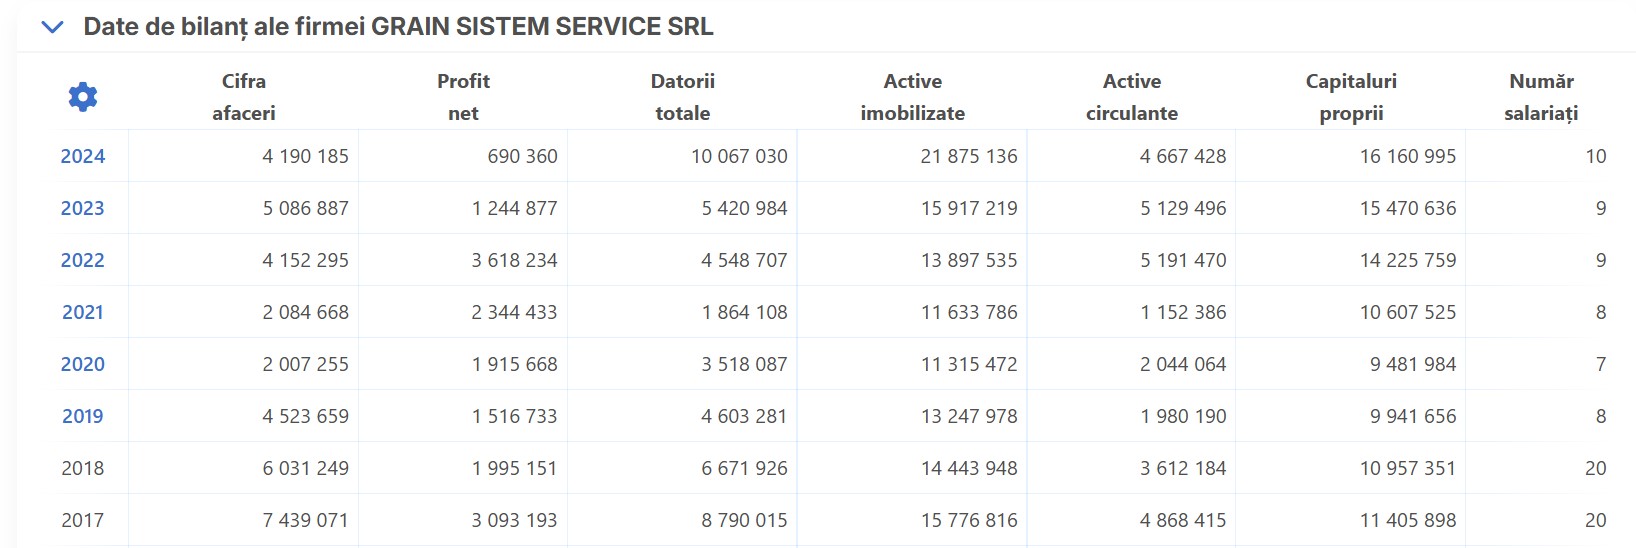Screen dimensions: 1636x548
Task: Select equity value 16 160 995
Action: [x=1408, y=156]
